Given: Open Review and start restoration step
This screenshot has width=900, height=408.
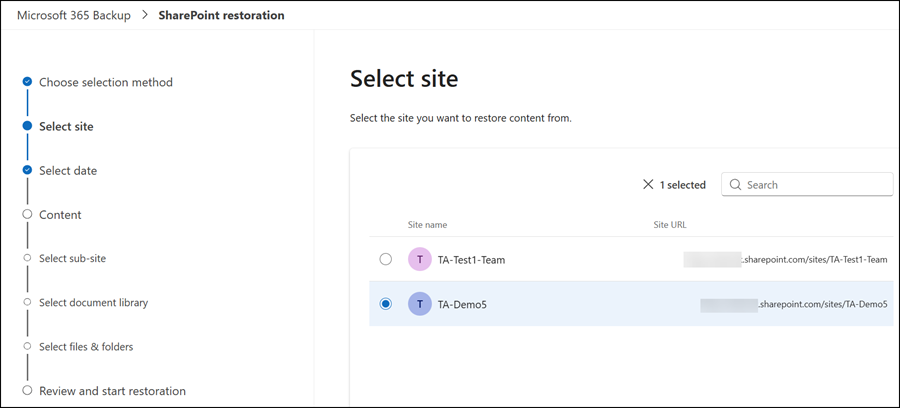Looking at the screenshot, I should 112,391.
